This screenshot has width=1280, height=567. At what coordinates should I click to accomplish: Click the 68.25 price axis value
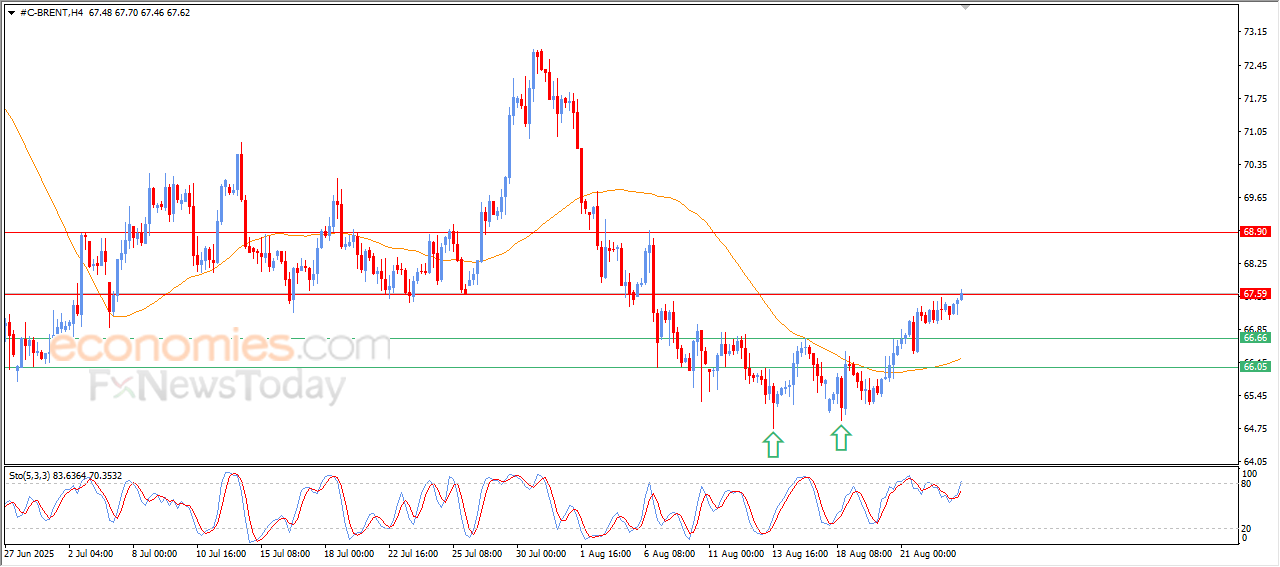(1255, 264)
